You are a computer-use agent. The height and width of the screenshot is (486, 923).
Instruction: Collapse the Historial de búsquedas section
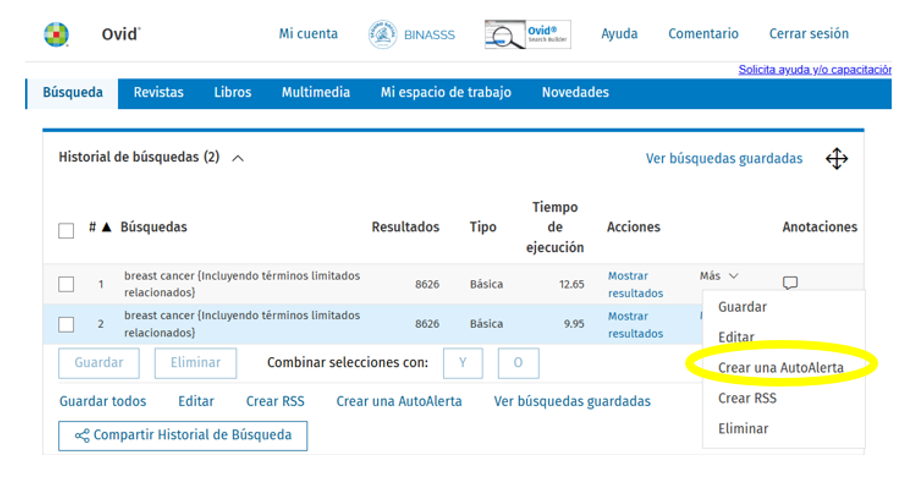(x=238, y=158)
